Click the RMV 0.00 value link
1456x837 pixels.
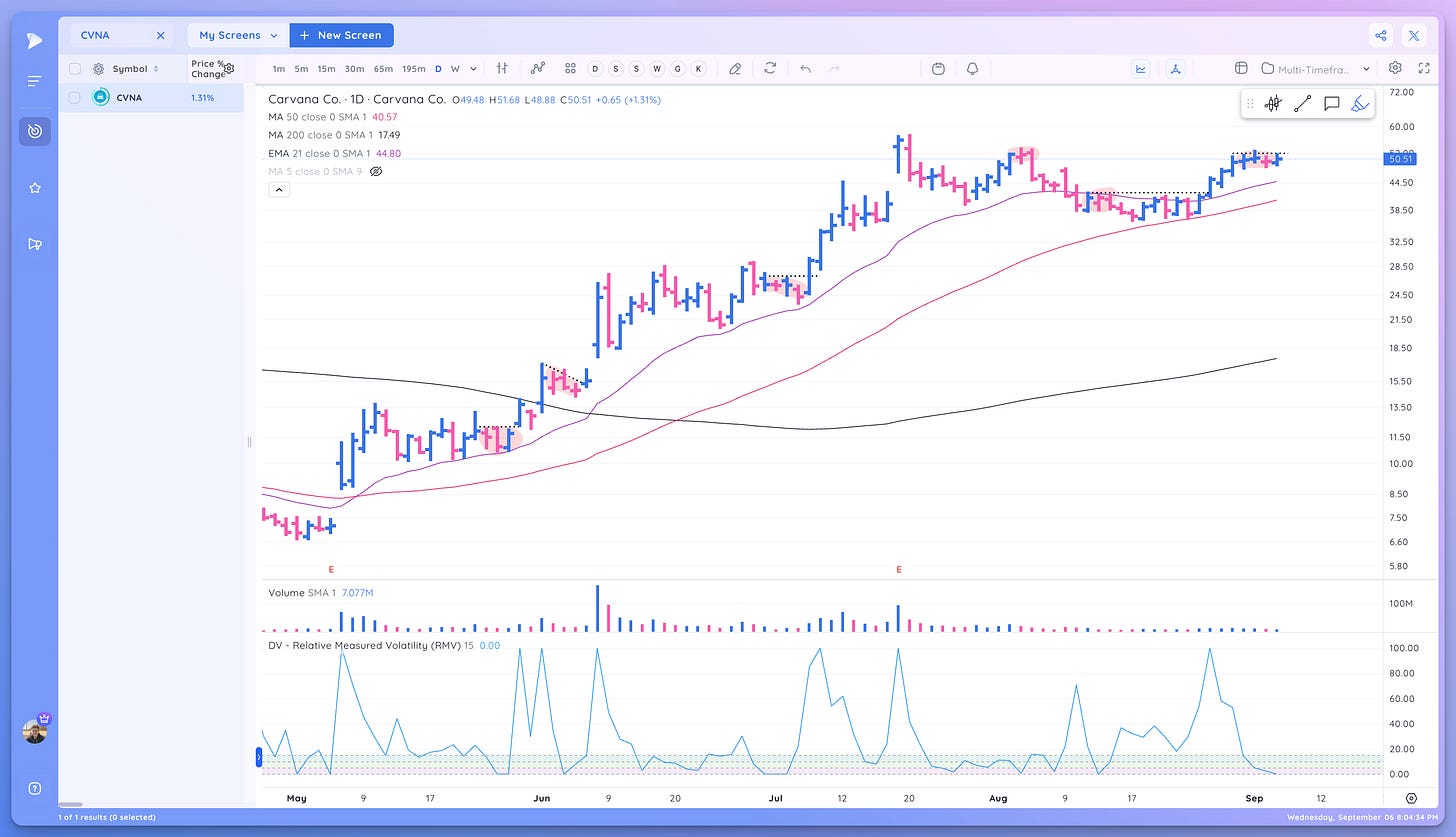489,645
